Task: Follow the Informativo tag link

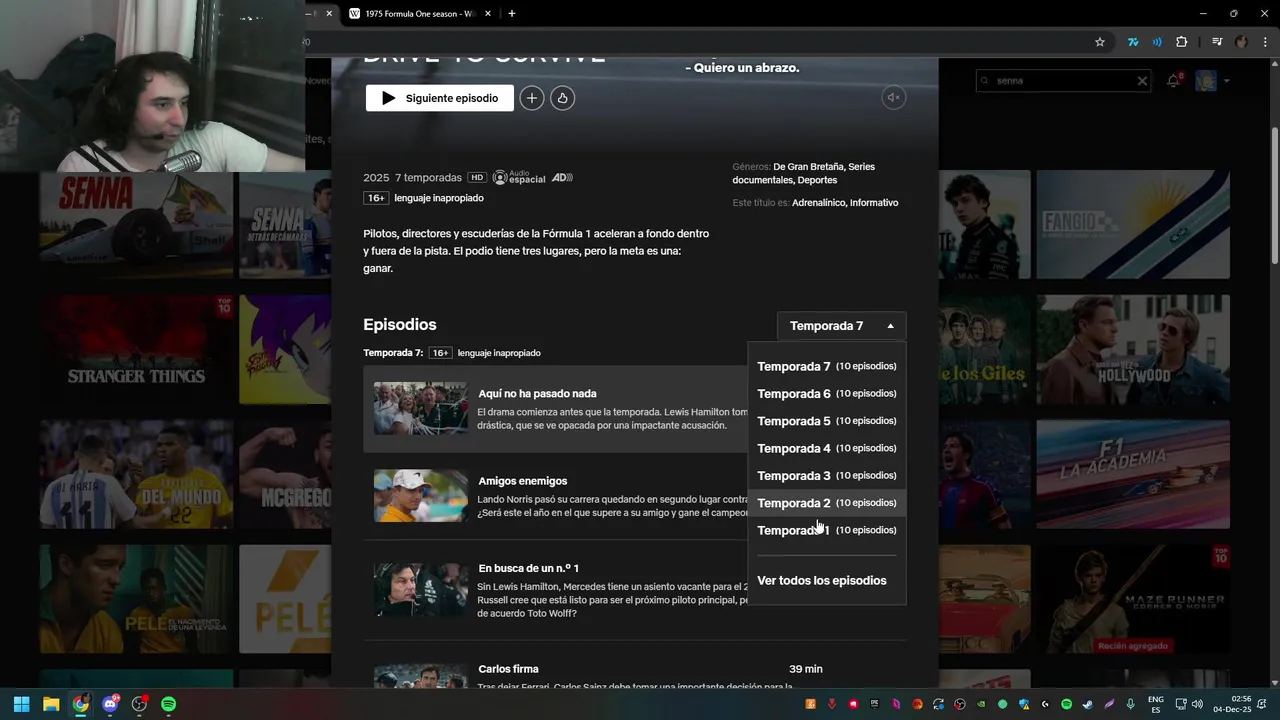Action: click(x=874, y=203)
